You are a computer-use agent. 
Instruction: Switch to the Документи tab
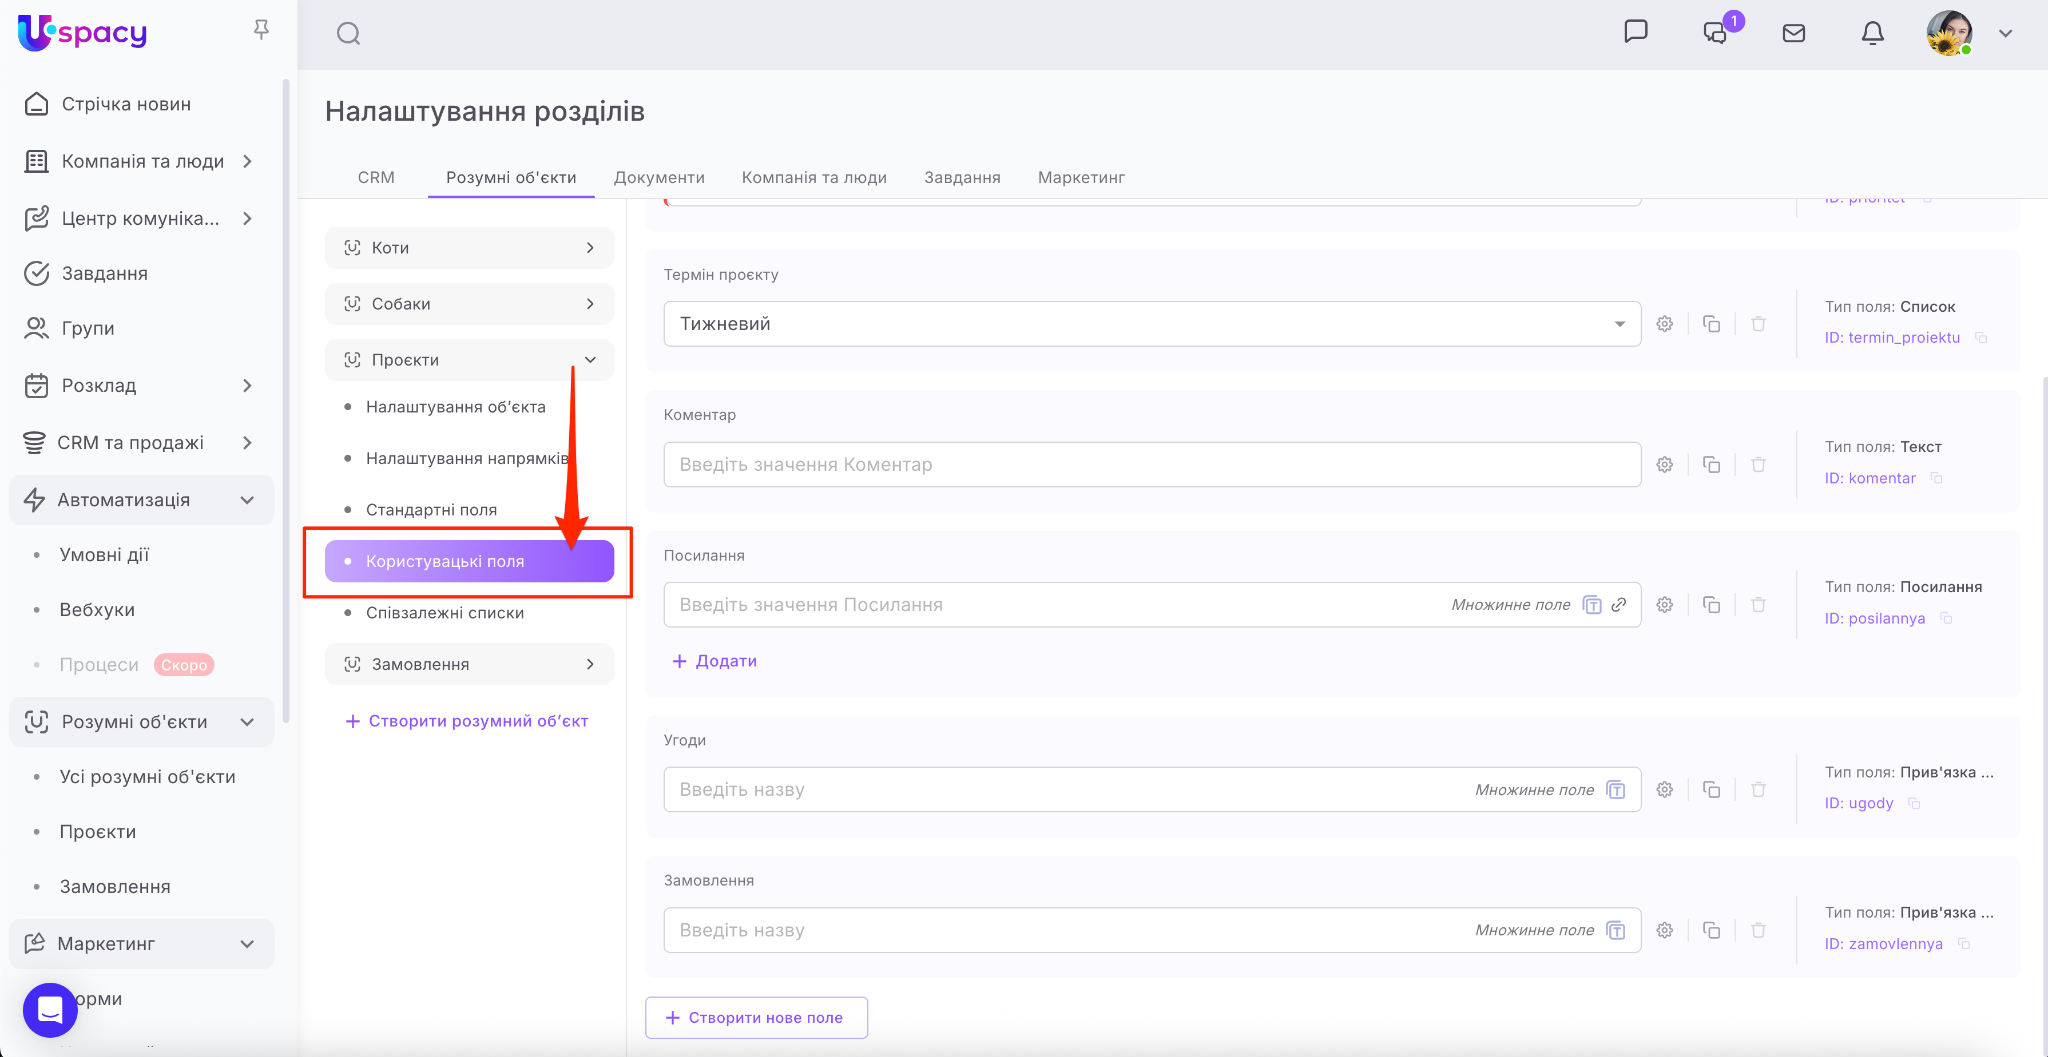coord(659,177)
